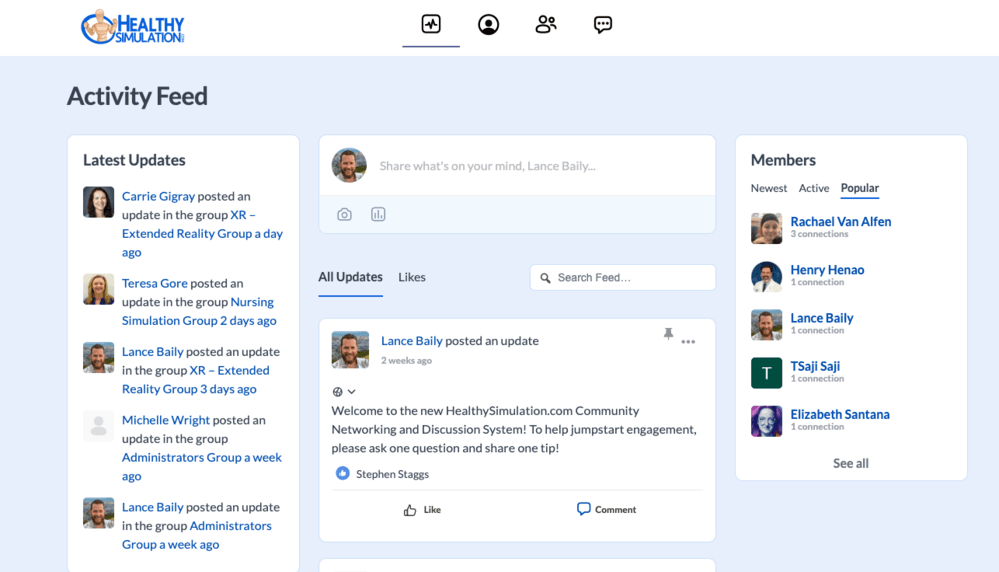
Task: Select Active members tab
Action: [x=814, y=188]
